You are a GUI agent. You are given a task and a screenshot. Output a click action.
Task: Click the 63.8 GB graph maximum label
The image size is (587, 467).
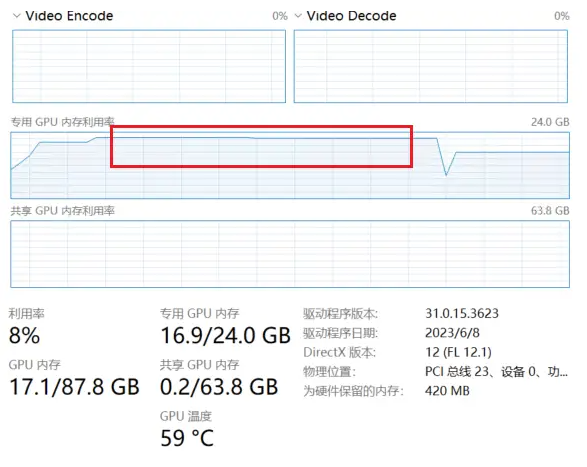tap(550, 211)
